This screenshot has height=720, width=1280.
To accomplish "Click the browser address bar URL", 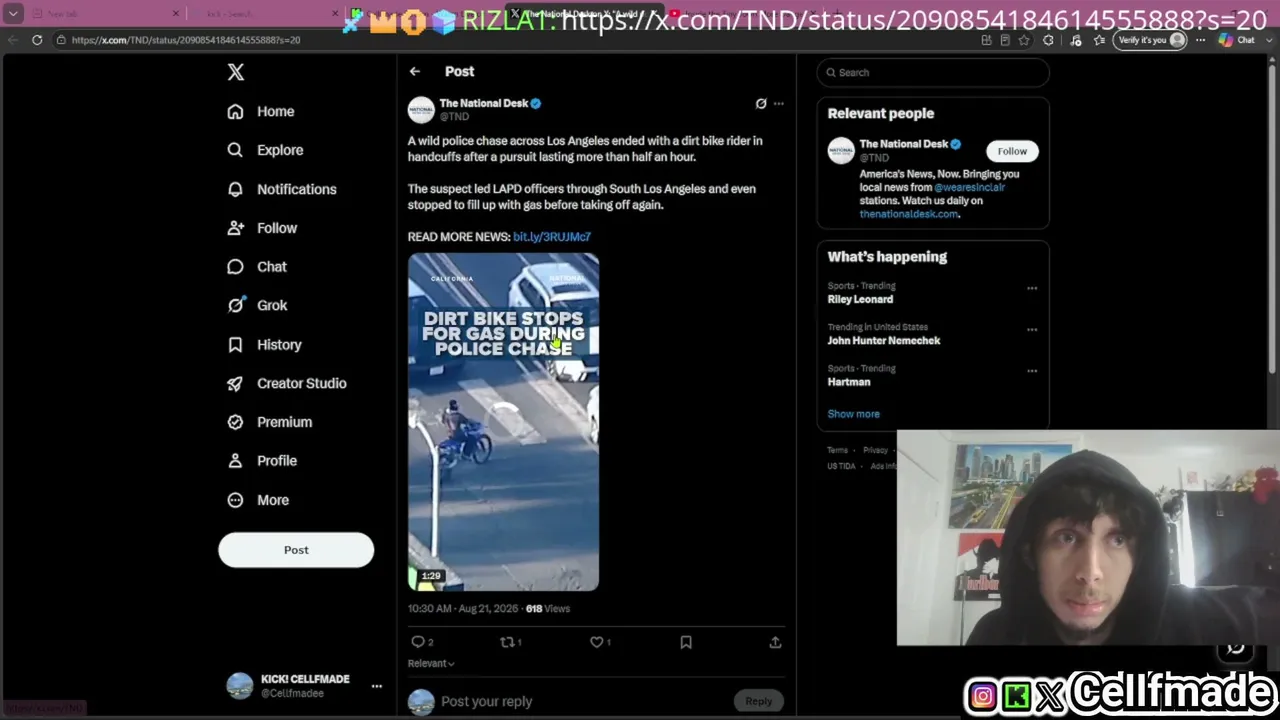I will (186, 40).
